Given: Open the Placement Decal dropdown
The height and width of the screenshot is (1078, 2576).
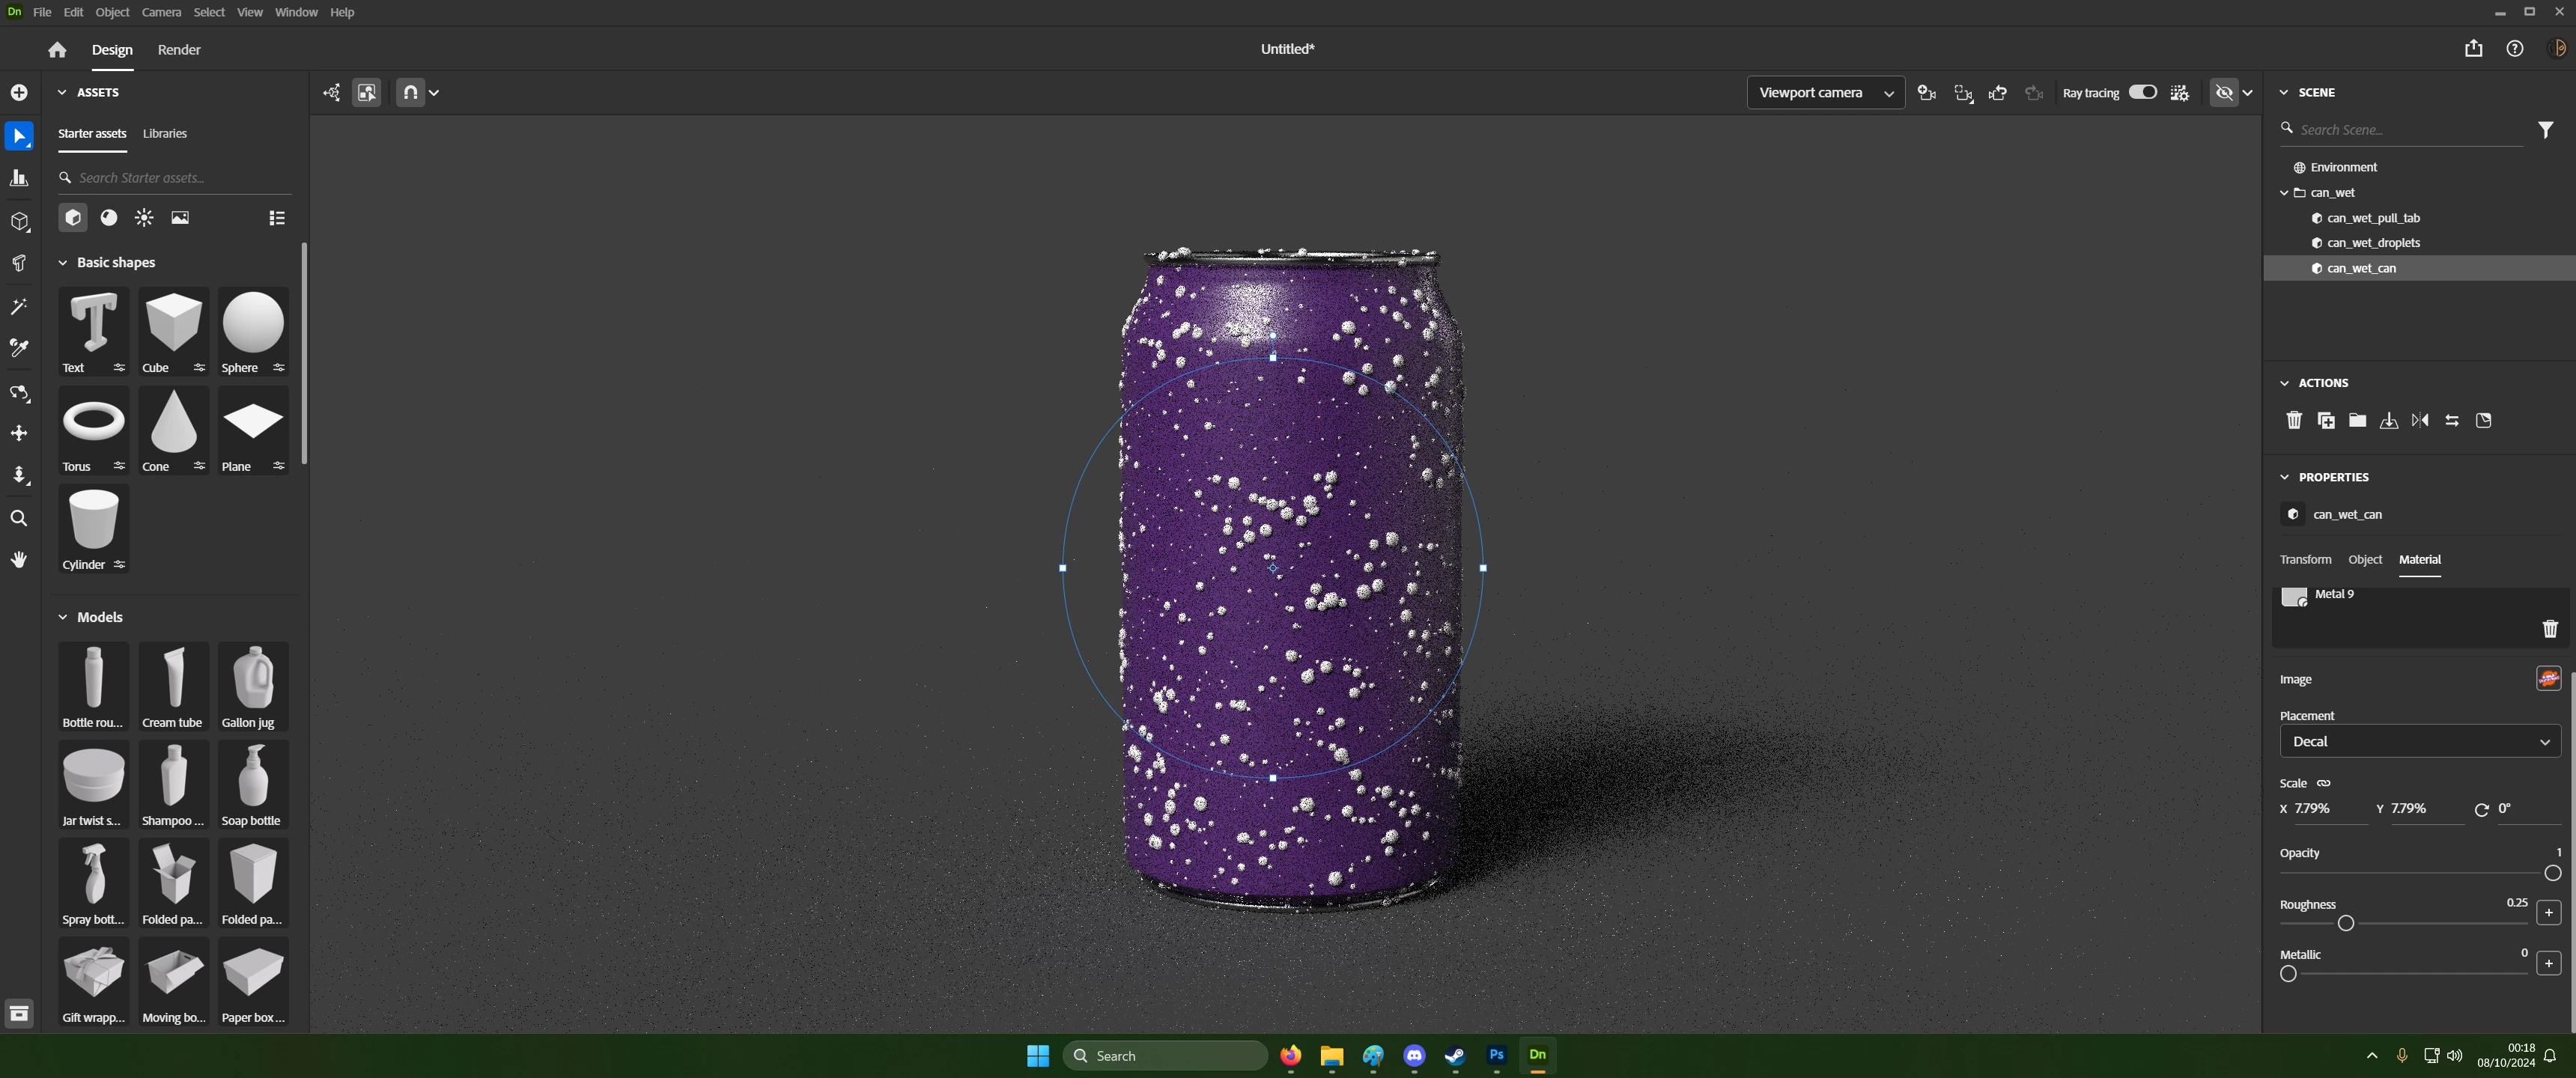Looking at the screenshot, I should (2419, 741).
